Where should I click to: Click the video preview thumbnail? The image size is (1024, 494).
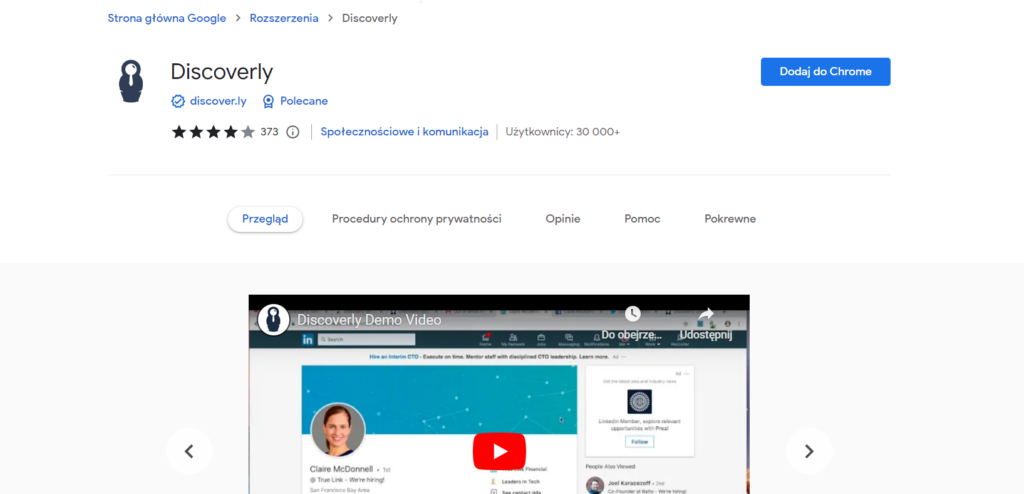tap(499, 394)
